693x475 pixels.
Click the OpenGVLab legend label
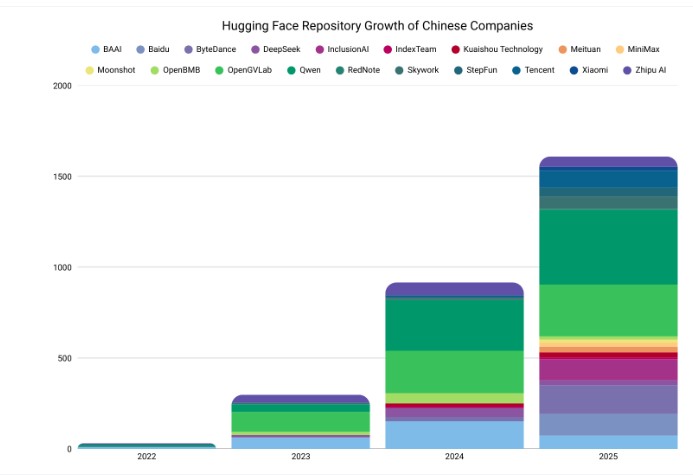250,70
